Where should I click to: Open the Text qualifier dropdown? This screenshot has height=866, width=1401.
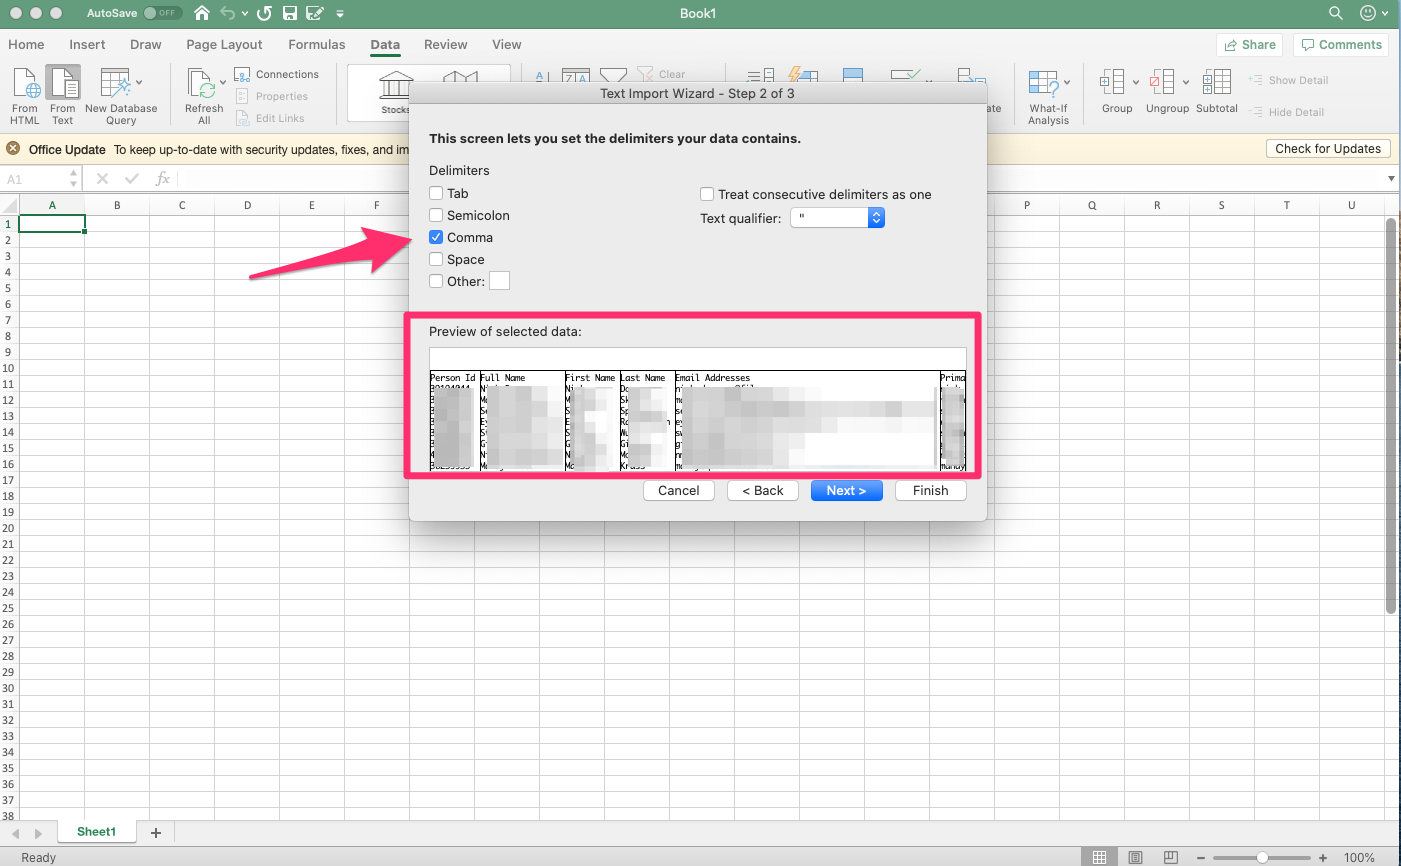[x=876, y=217]
